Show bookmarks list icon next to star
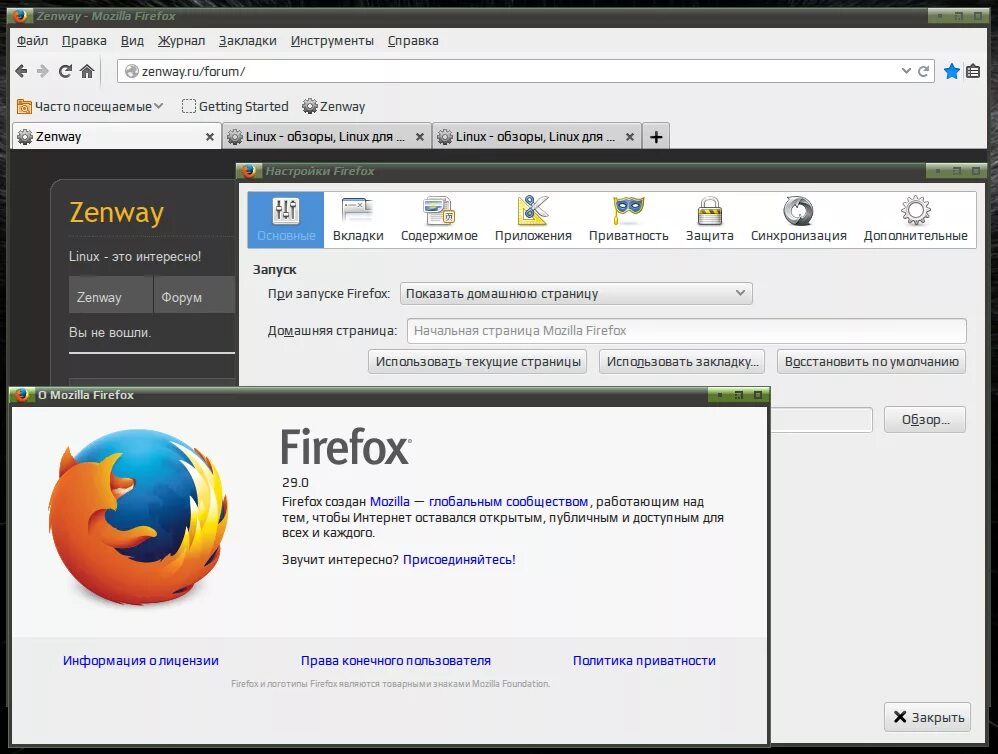The height and width of the screenshot is (754, 998). coord(973,71)
